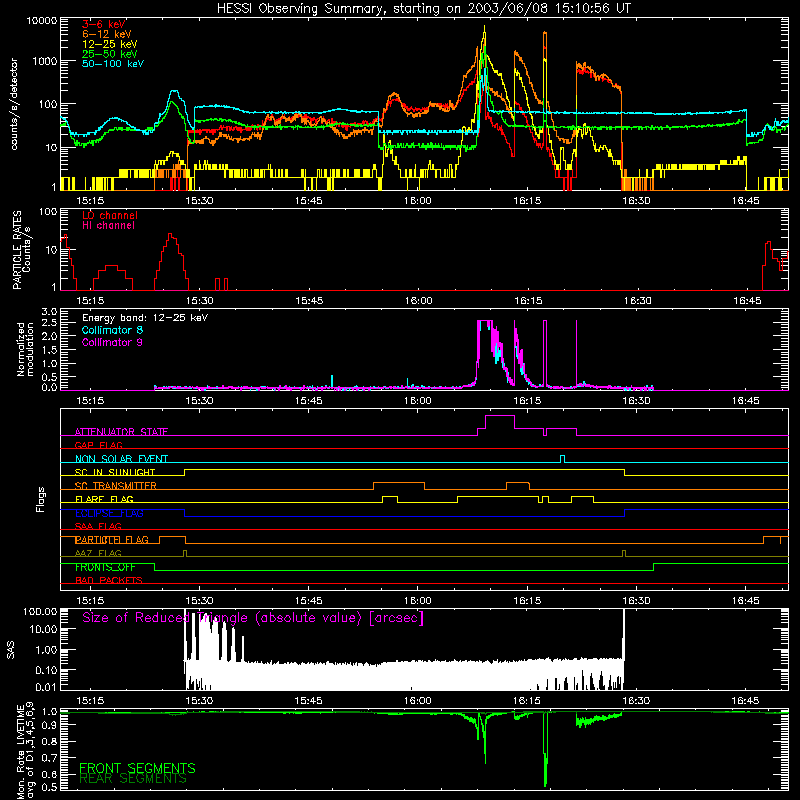Click '15:45' time label under modulation plot

(309, 401)
